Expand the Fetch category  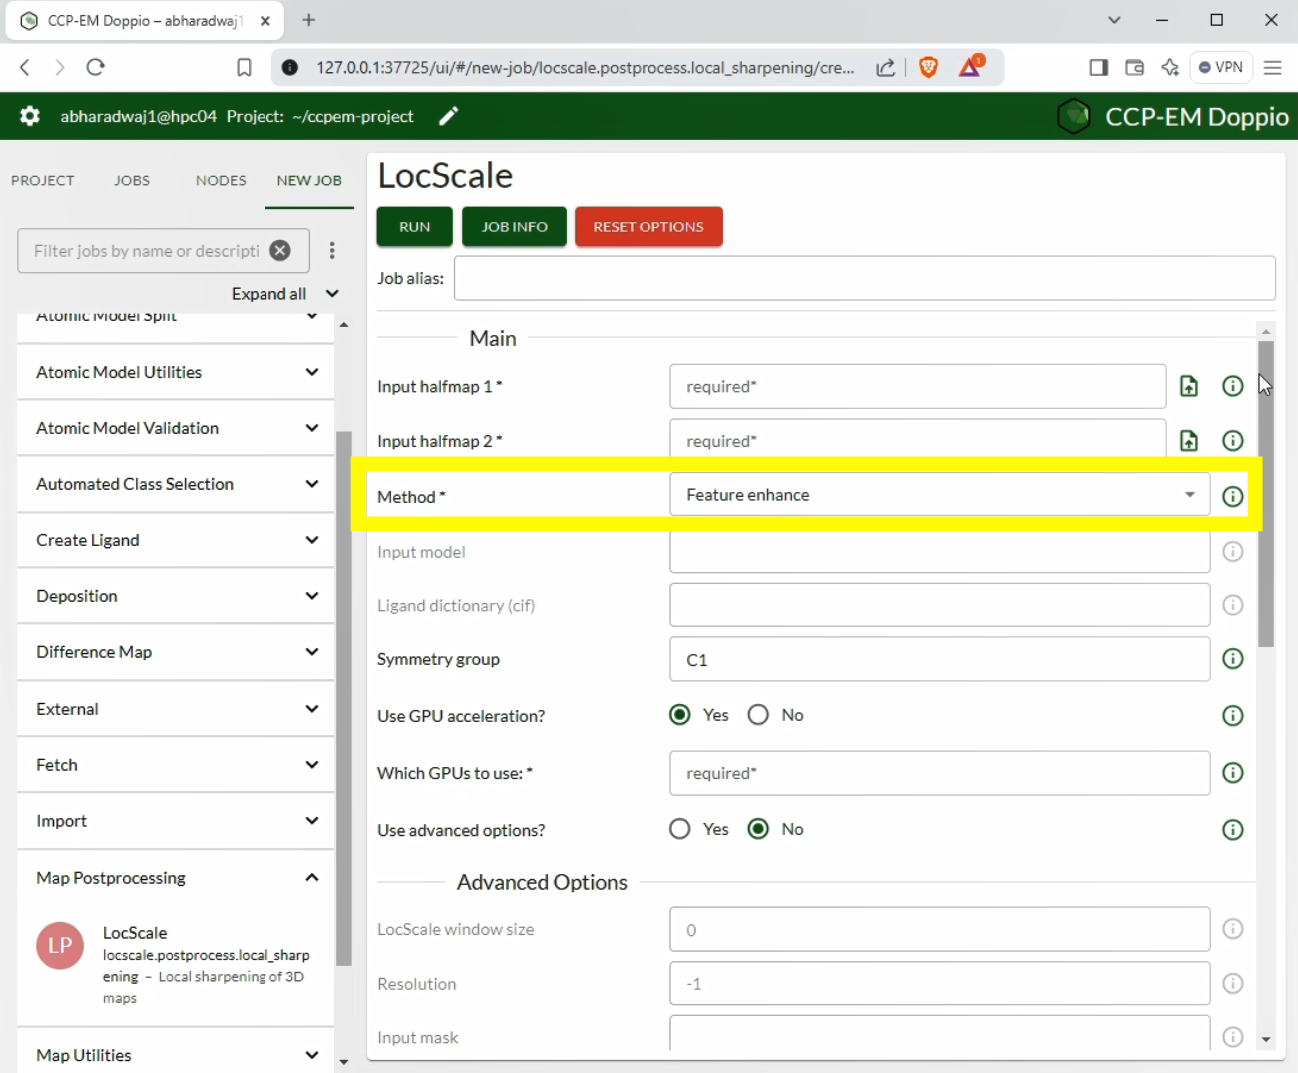175,765
